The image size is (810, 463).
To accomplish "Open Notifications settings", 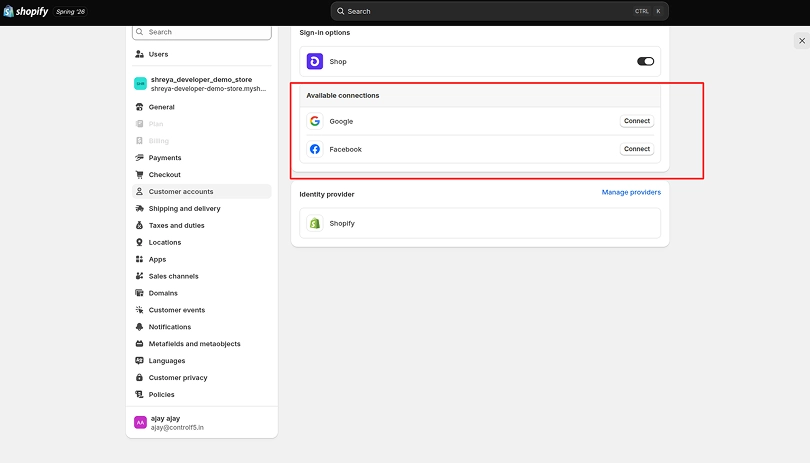I will (x=201, y=327).
